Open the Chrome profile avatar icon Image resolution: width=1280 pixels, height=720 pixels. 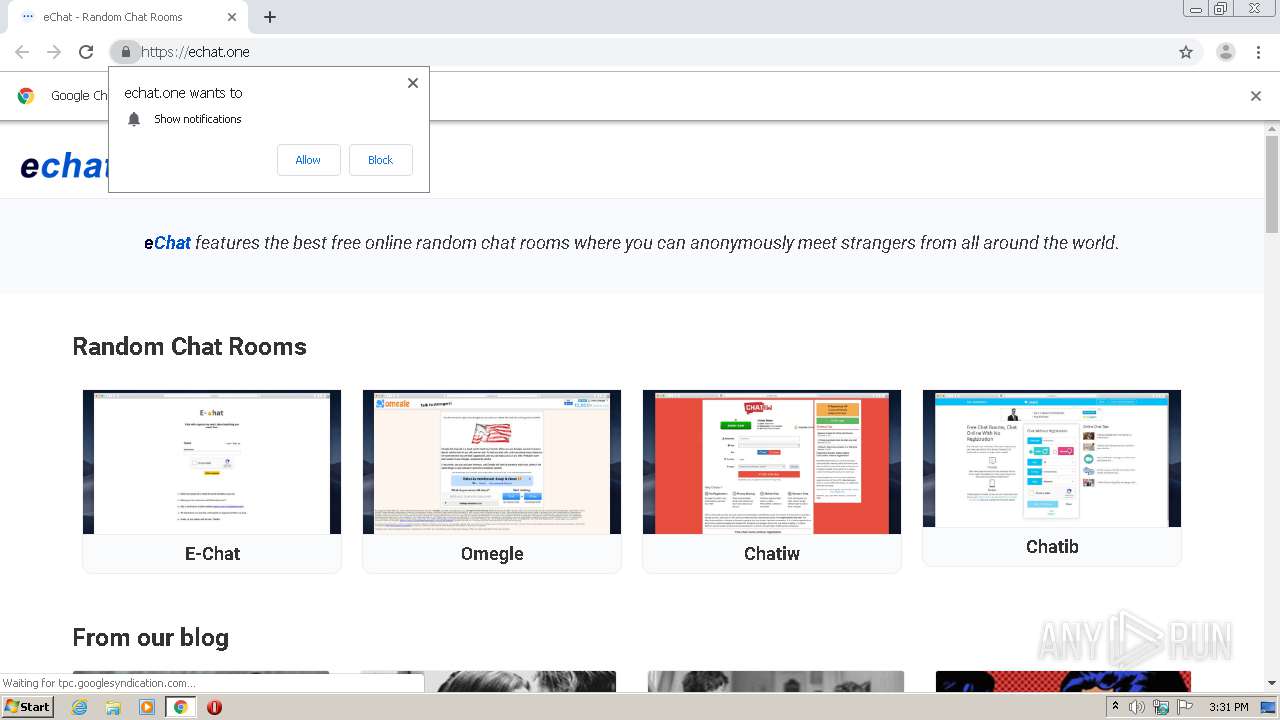[1226, 52]
